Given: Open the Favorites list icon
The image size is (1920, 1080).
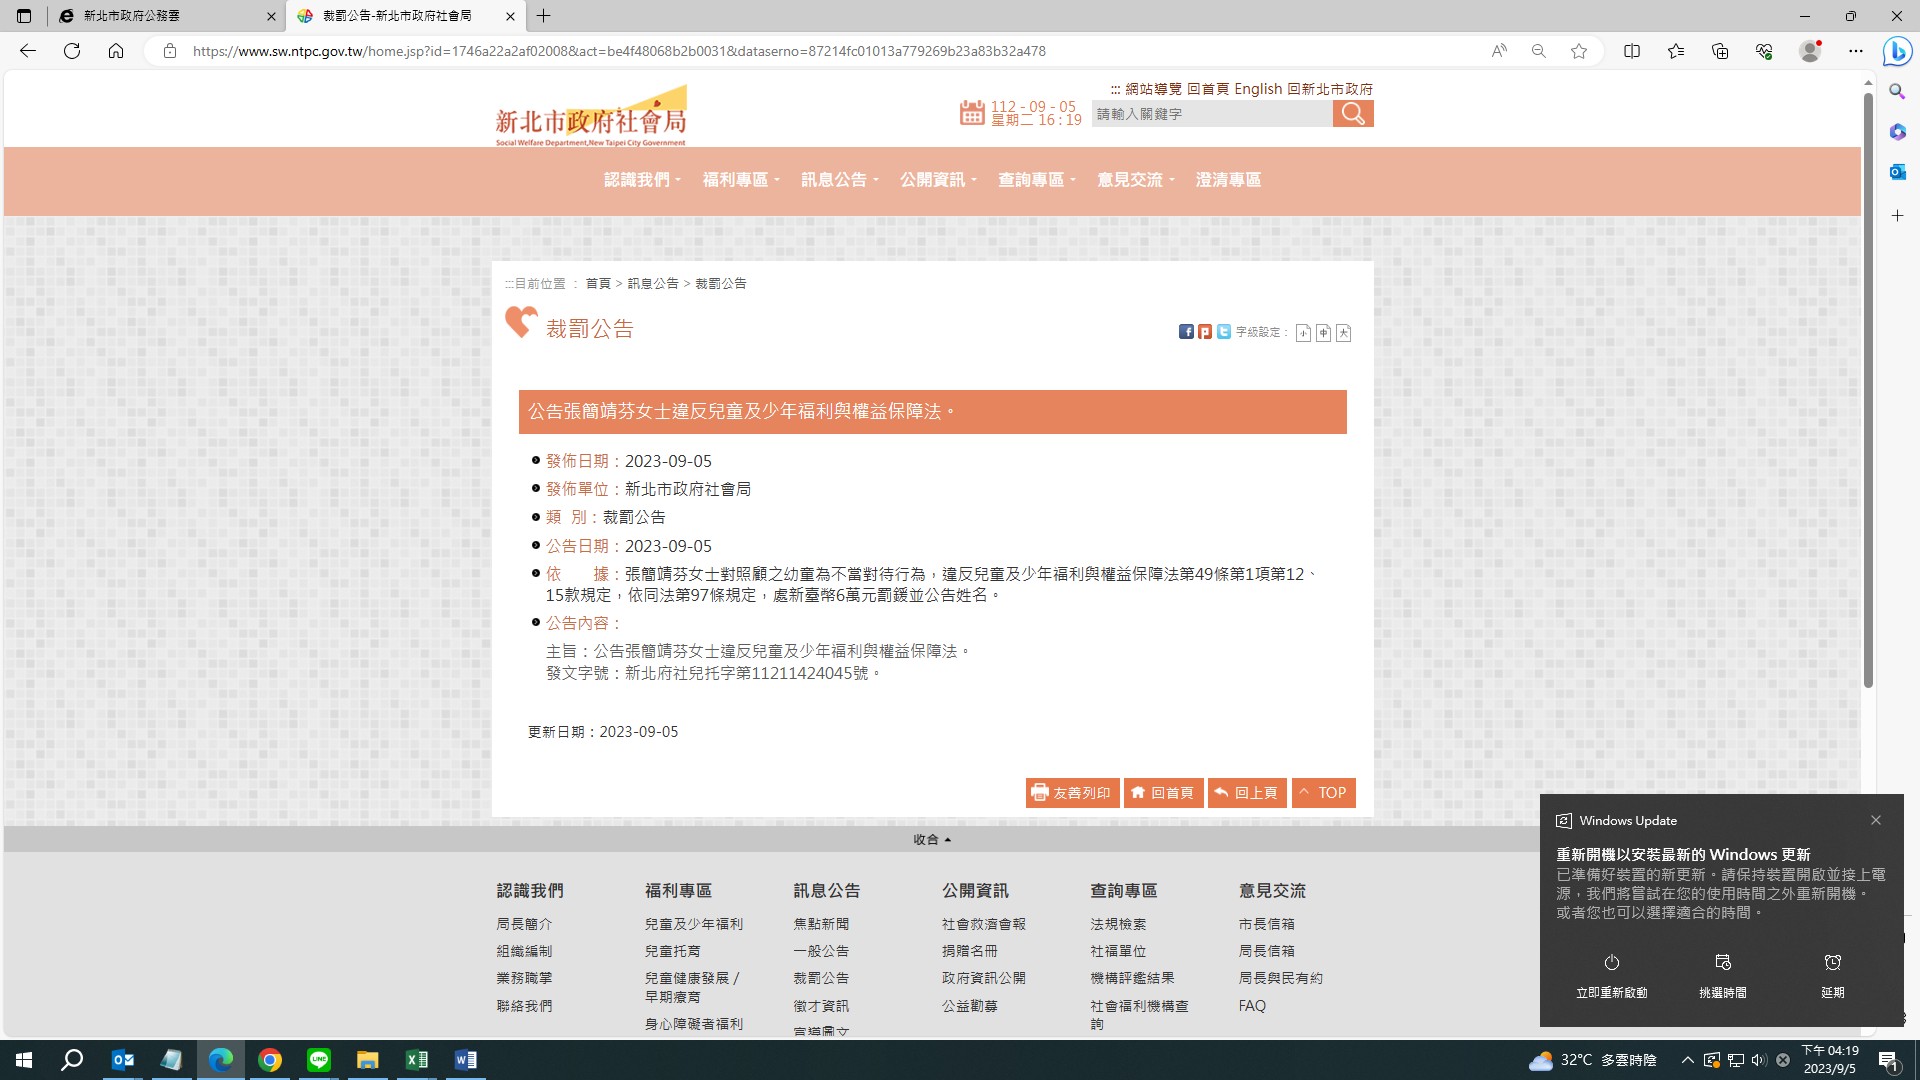Looking at the screenshot, I should 1676,51.
